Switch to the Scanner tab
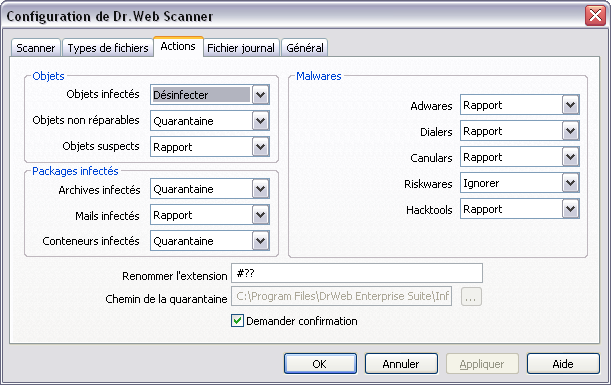Image resolution: width=611 pixels, height=385 pixels. click(35, 48)
